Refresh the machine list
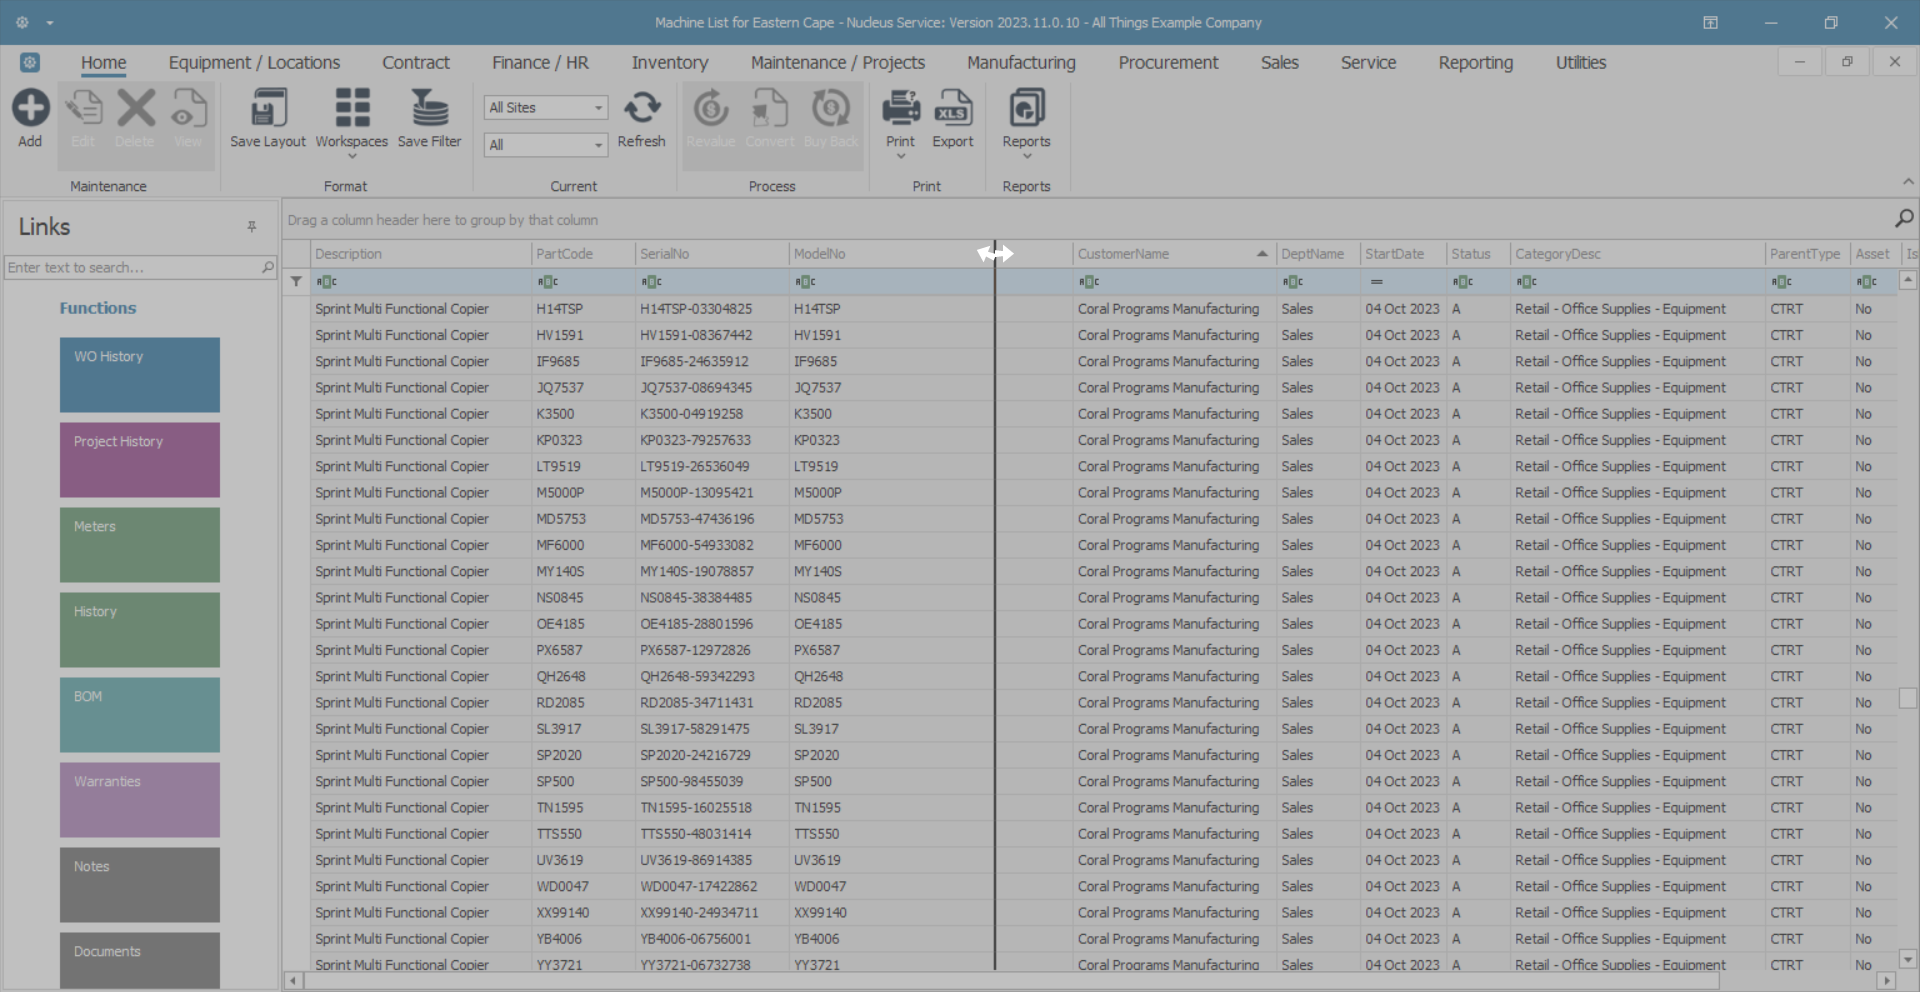 click(642, 108)
